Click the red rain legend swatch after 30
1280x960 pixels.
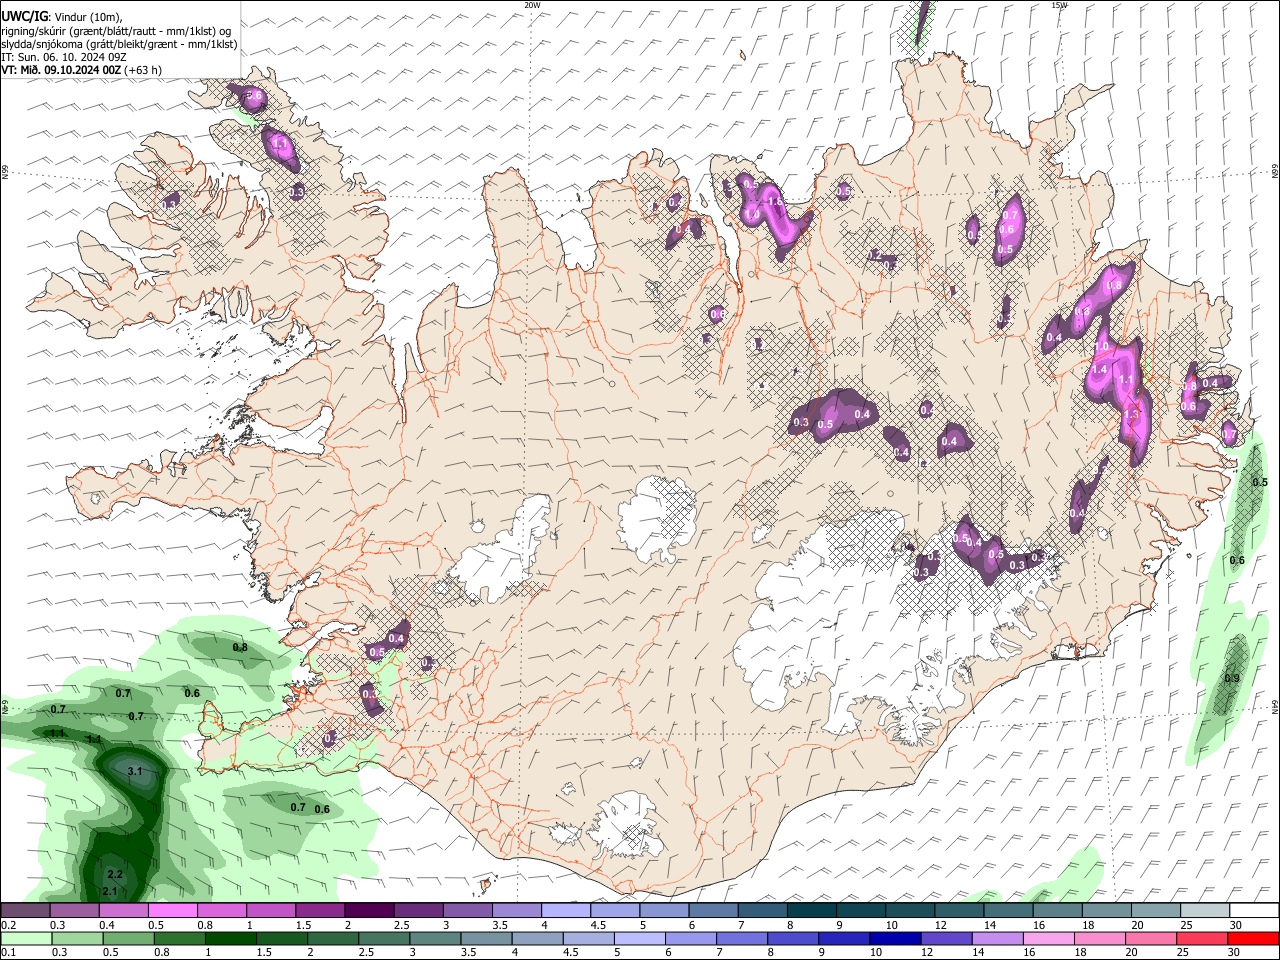pos(1253,938)
